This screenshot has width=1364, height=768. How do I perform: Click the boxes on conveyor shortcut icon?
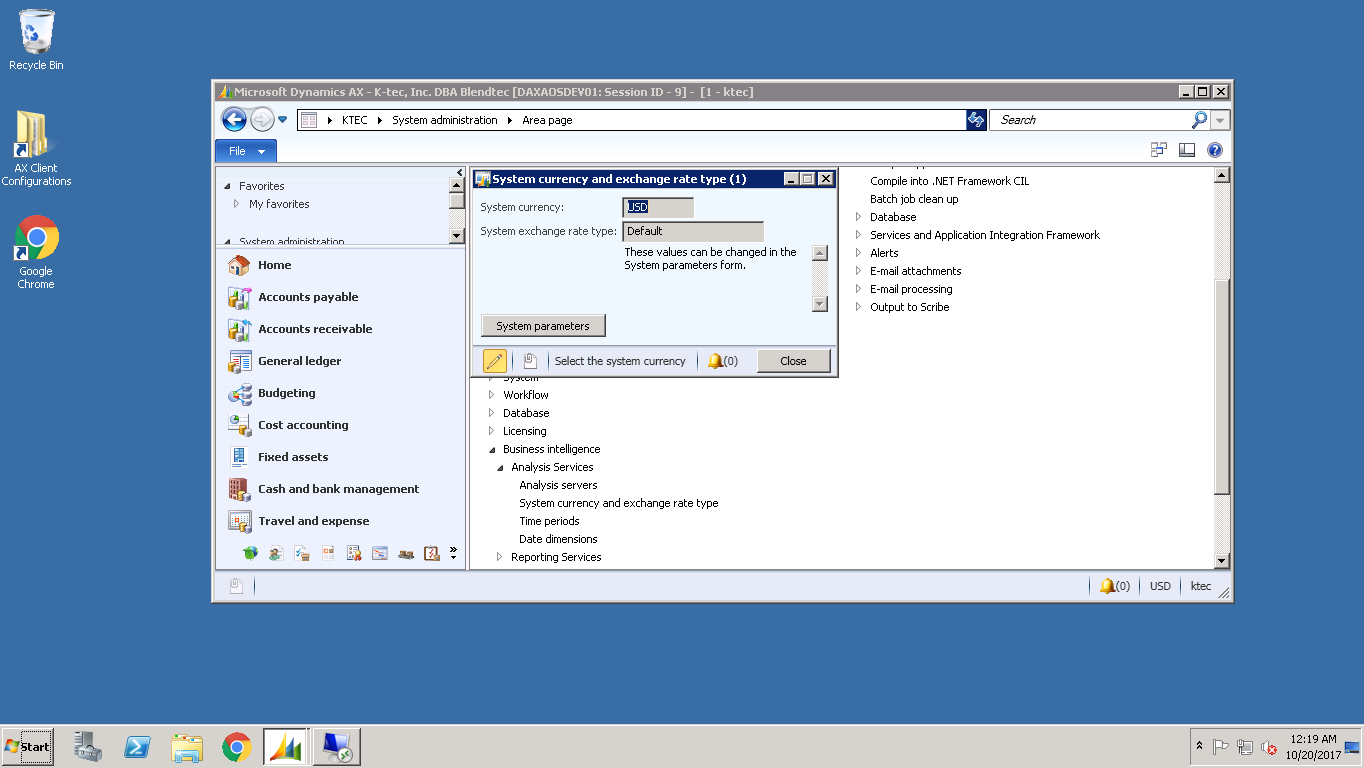coord(406,553)
